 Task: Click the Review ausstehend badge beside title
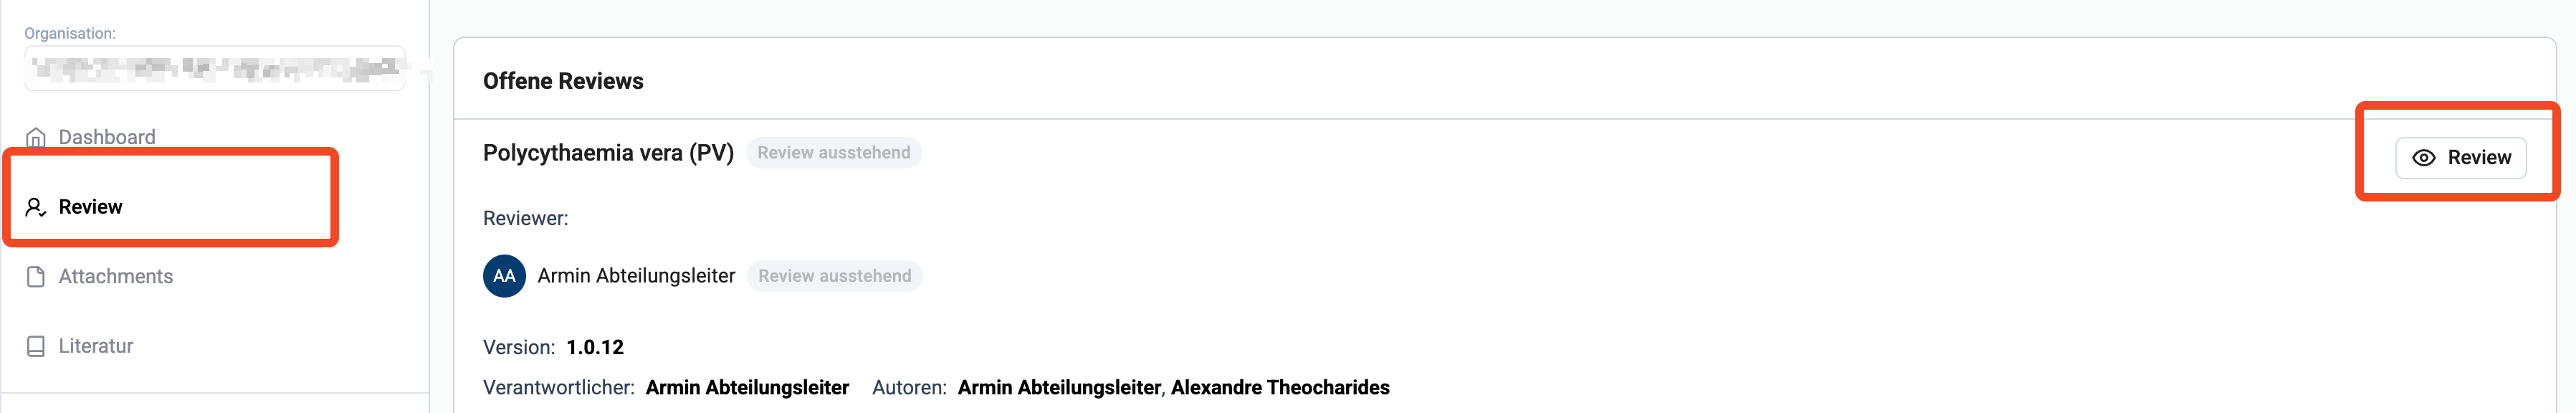[x=833, y=153]
